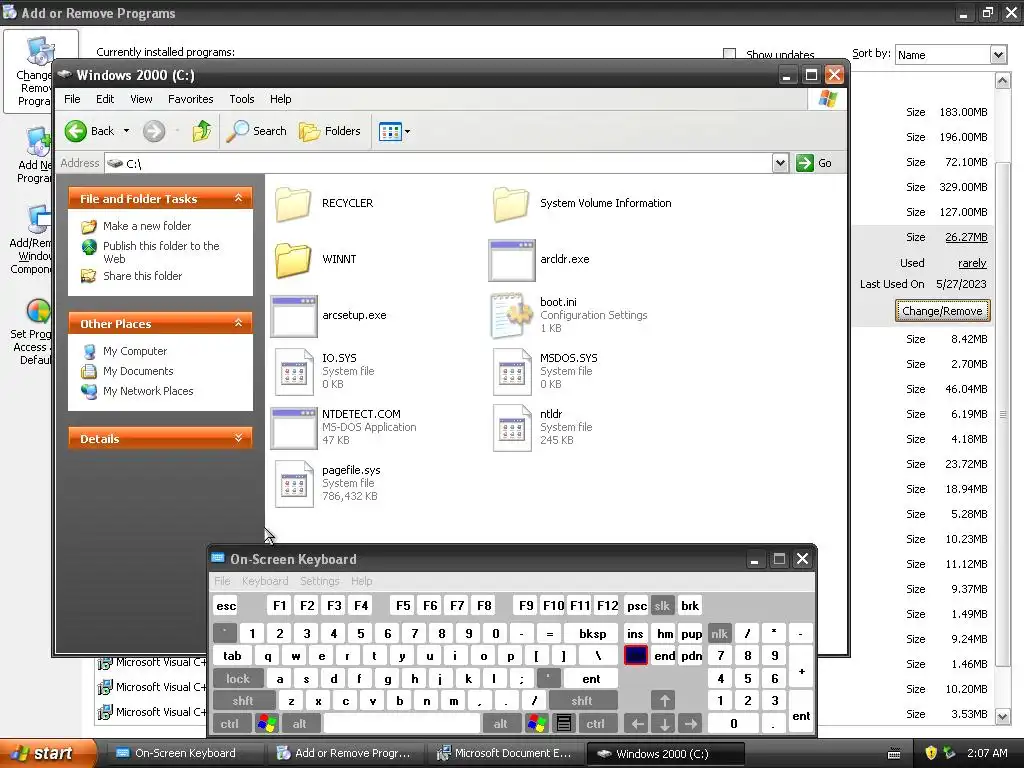The width and height of the screenshot is (1024, 768).
Task: Click the up arrow key on keyboard
Action: pyautogui.click(x=664, y=701)
